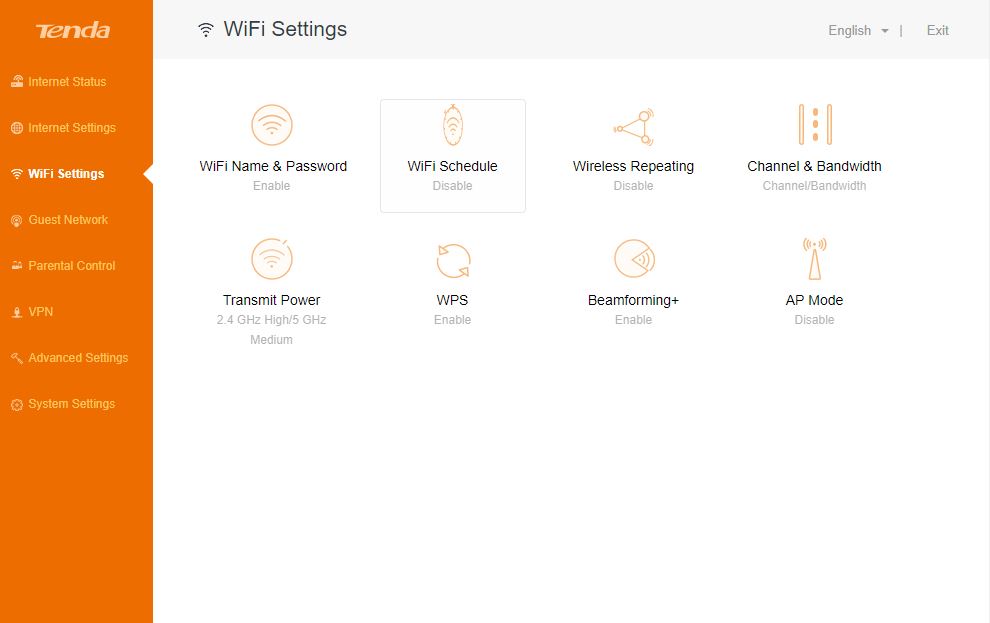The image size is (990, 623).
Task: Click the Exit link
Action: [938, 30]
